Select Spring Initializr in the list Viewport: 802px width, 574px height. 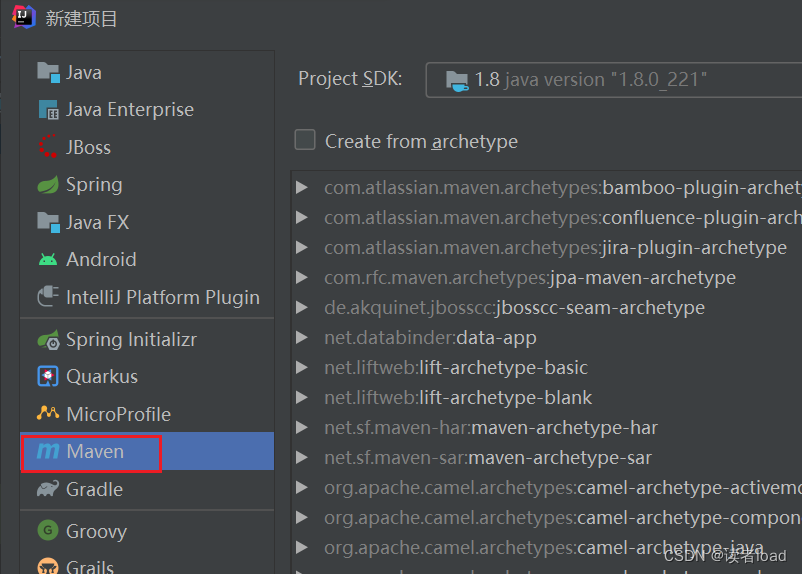tap(147, 340)
